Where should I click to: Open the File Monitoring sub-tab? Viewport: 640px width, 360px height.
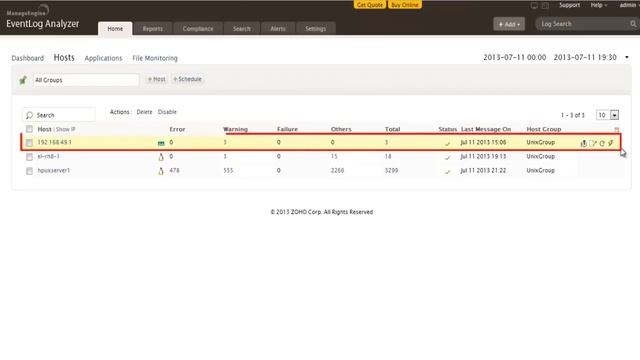[x=155, y=58]
